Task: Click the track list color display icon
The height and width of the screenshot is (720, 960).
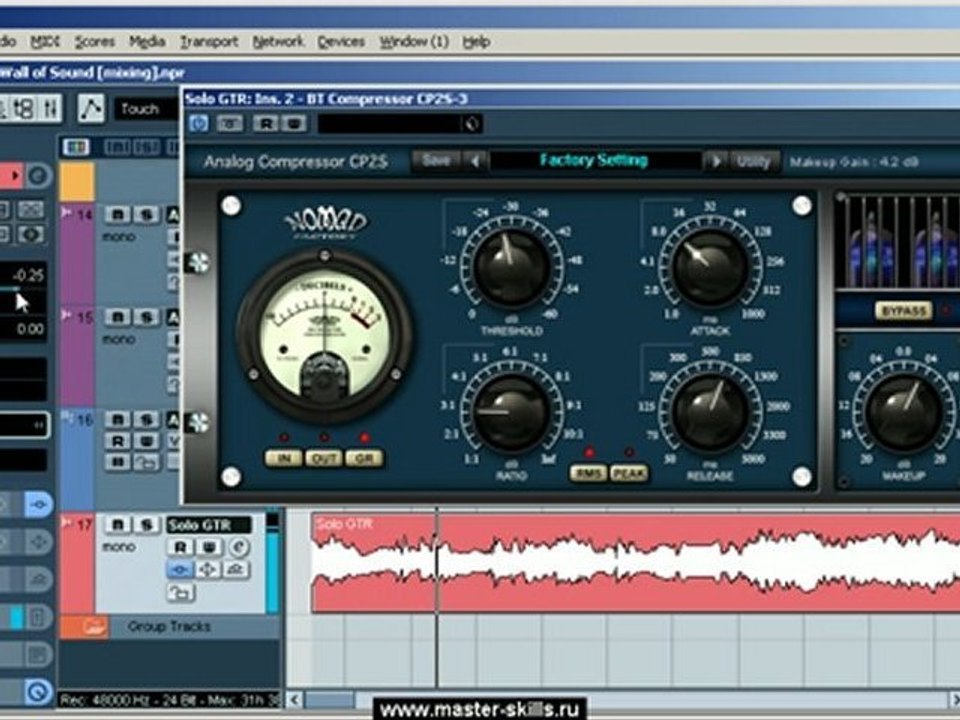Action: point(76,147)
